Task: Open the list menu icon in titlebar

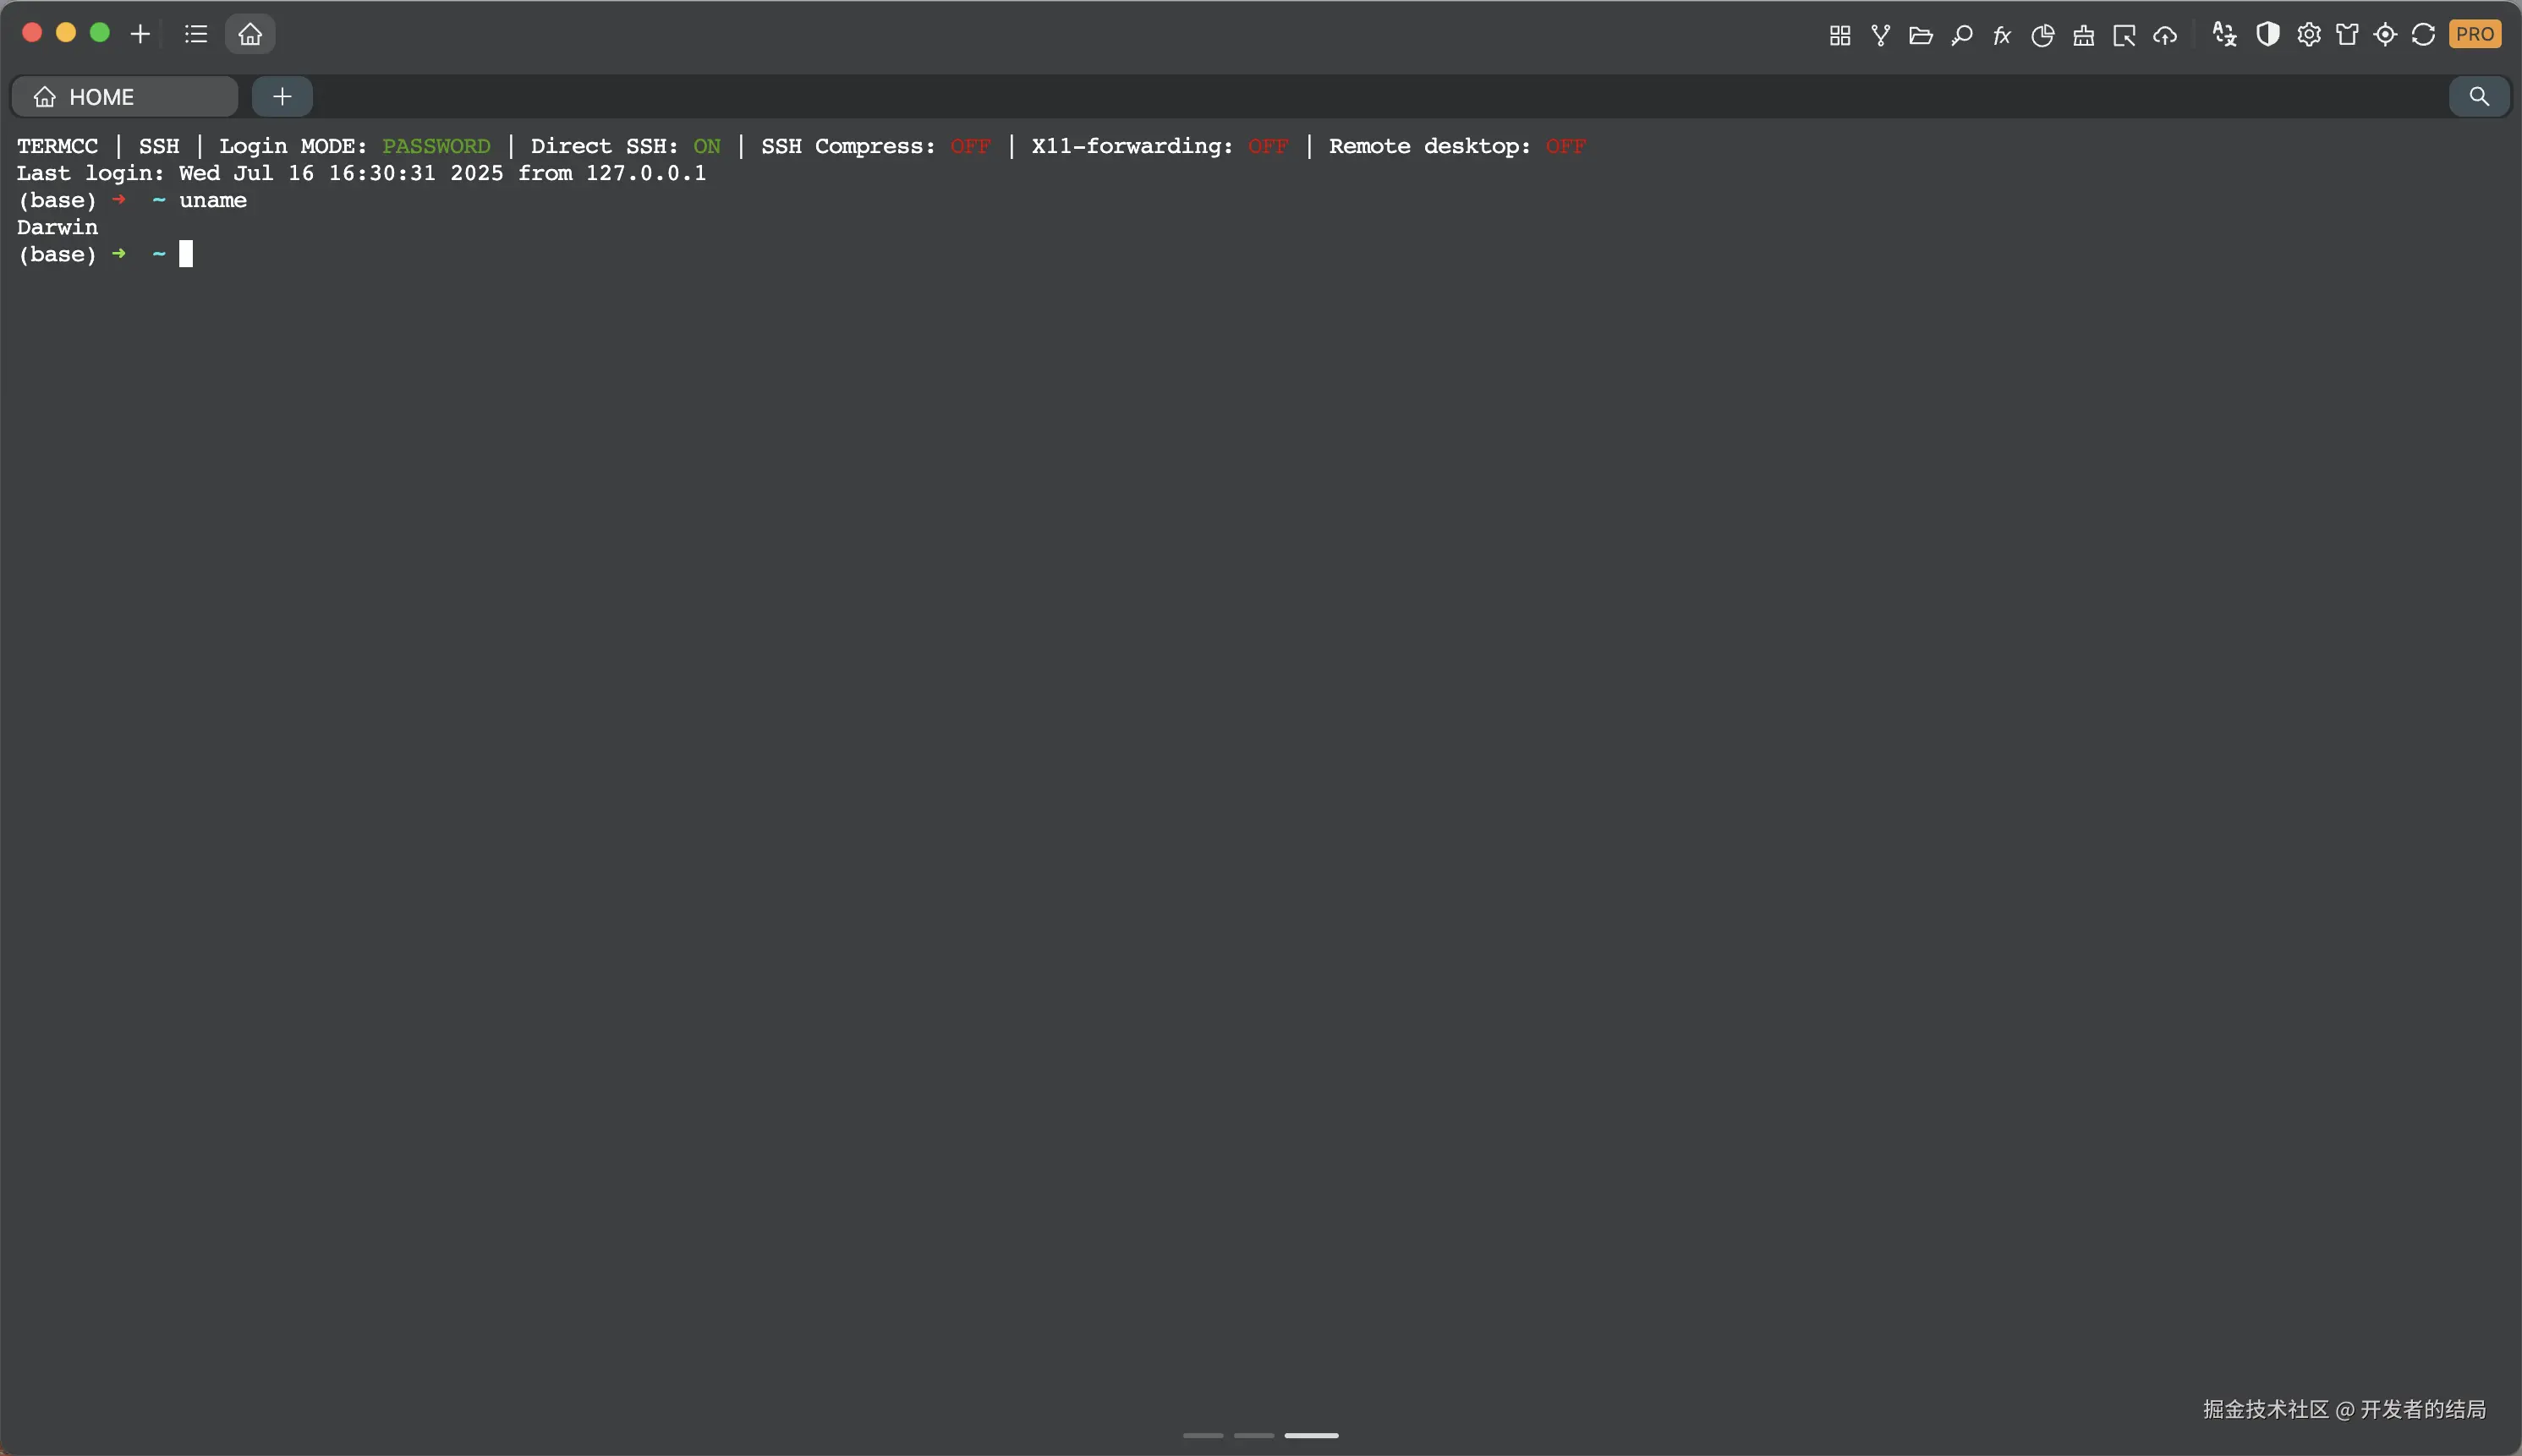Action: pyautogui.click(x=196, y=34)
